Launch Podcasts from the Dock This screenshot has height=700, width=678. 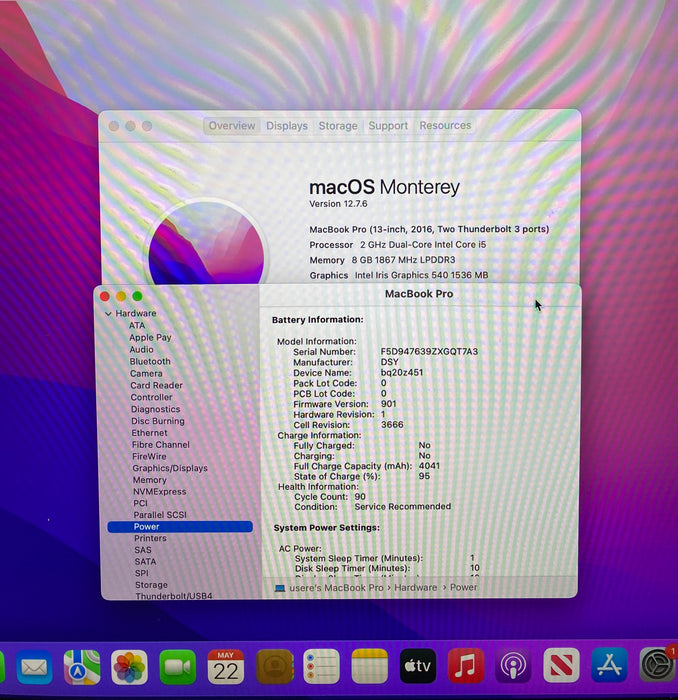[x=513, y=666]
